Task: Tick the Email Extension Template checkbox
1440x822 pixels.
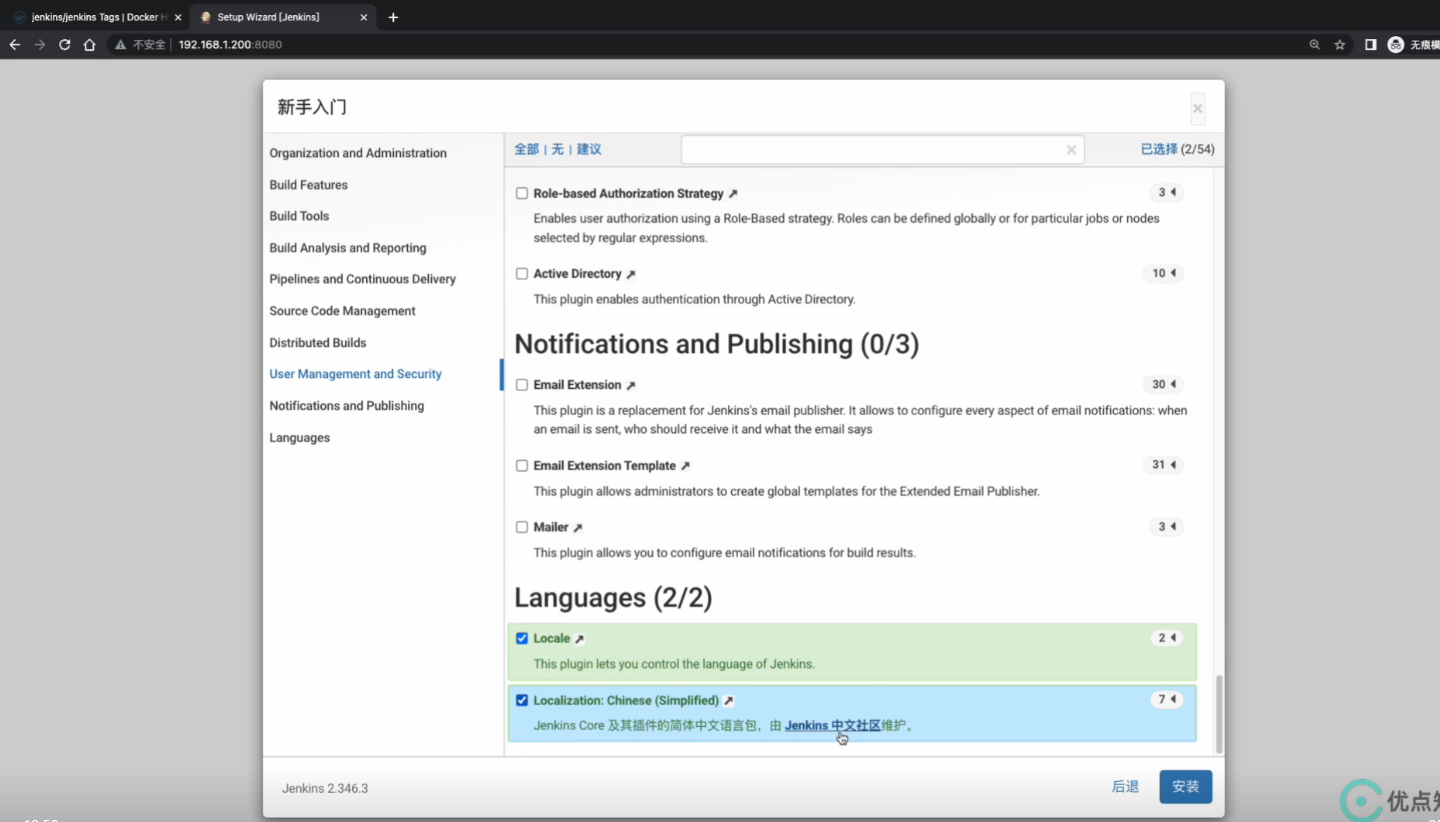Action: pyautogui.click(x=522, y=466)
